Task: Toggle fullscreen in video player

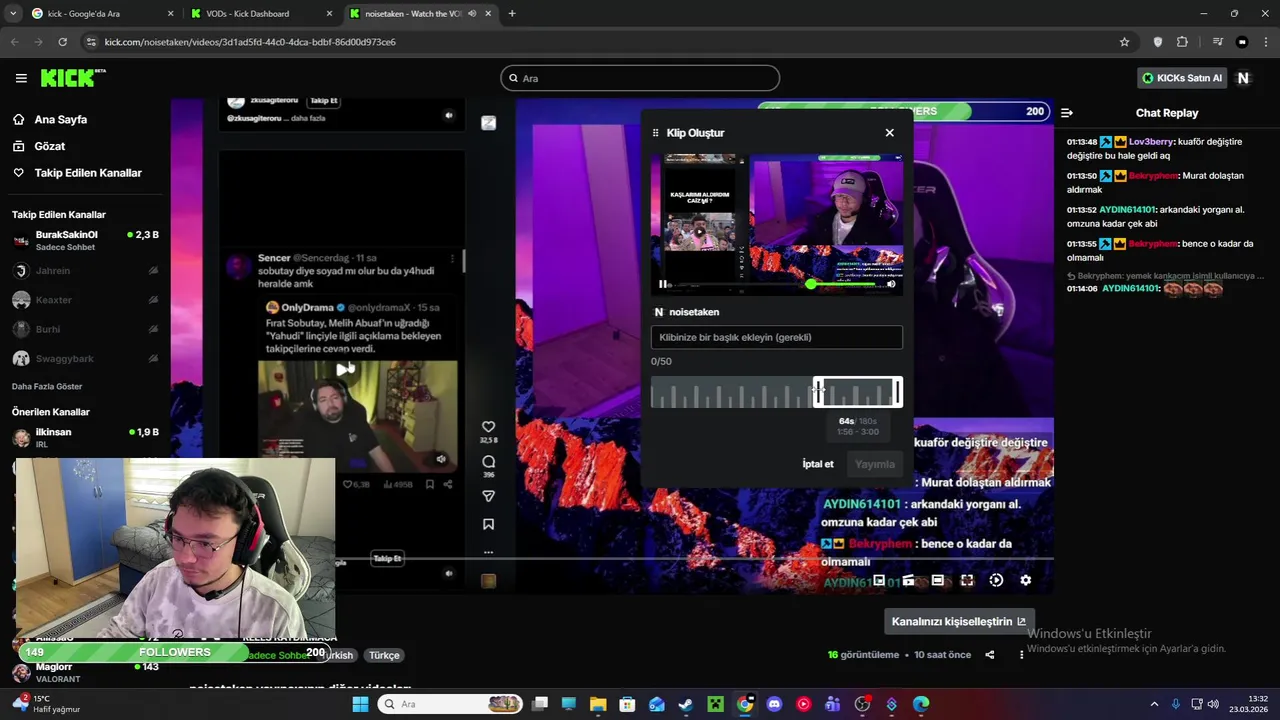Action: coord(967,580)
